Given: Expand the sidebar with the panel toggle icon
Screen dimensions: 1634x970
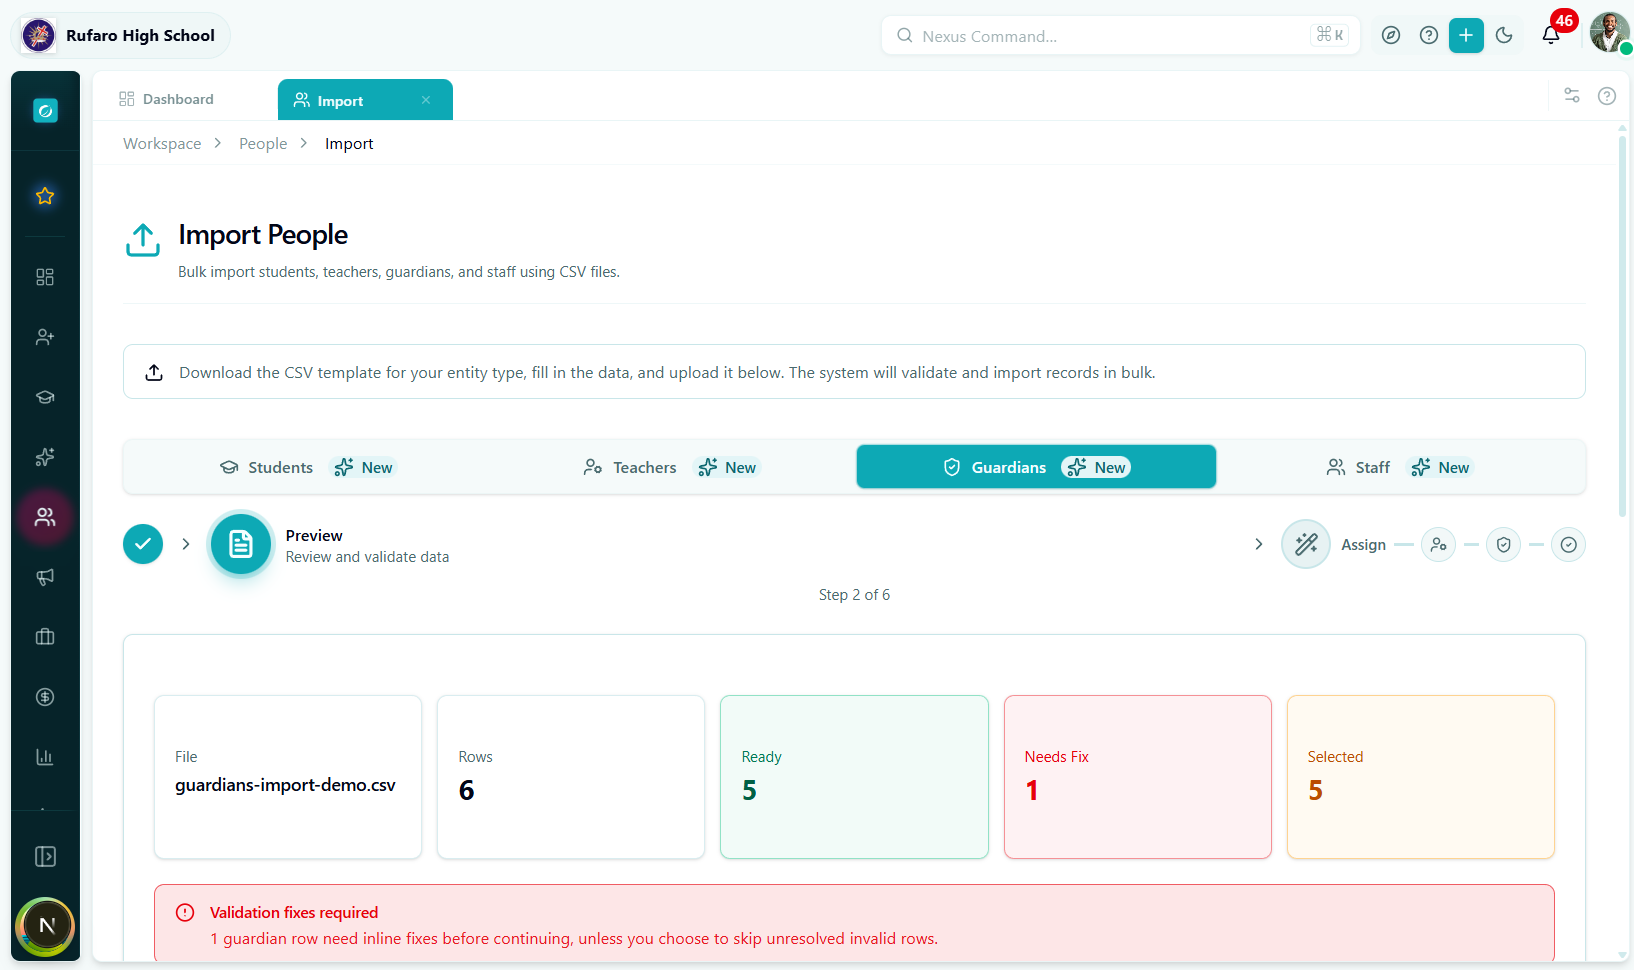Looking at the screenshot, I should pyautogui.click(x=45, y=857).
